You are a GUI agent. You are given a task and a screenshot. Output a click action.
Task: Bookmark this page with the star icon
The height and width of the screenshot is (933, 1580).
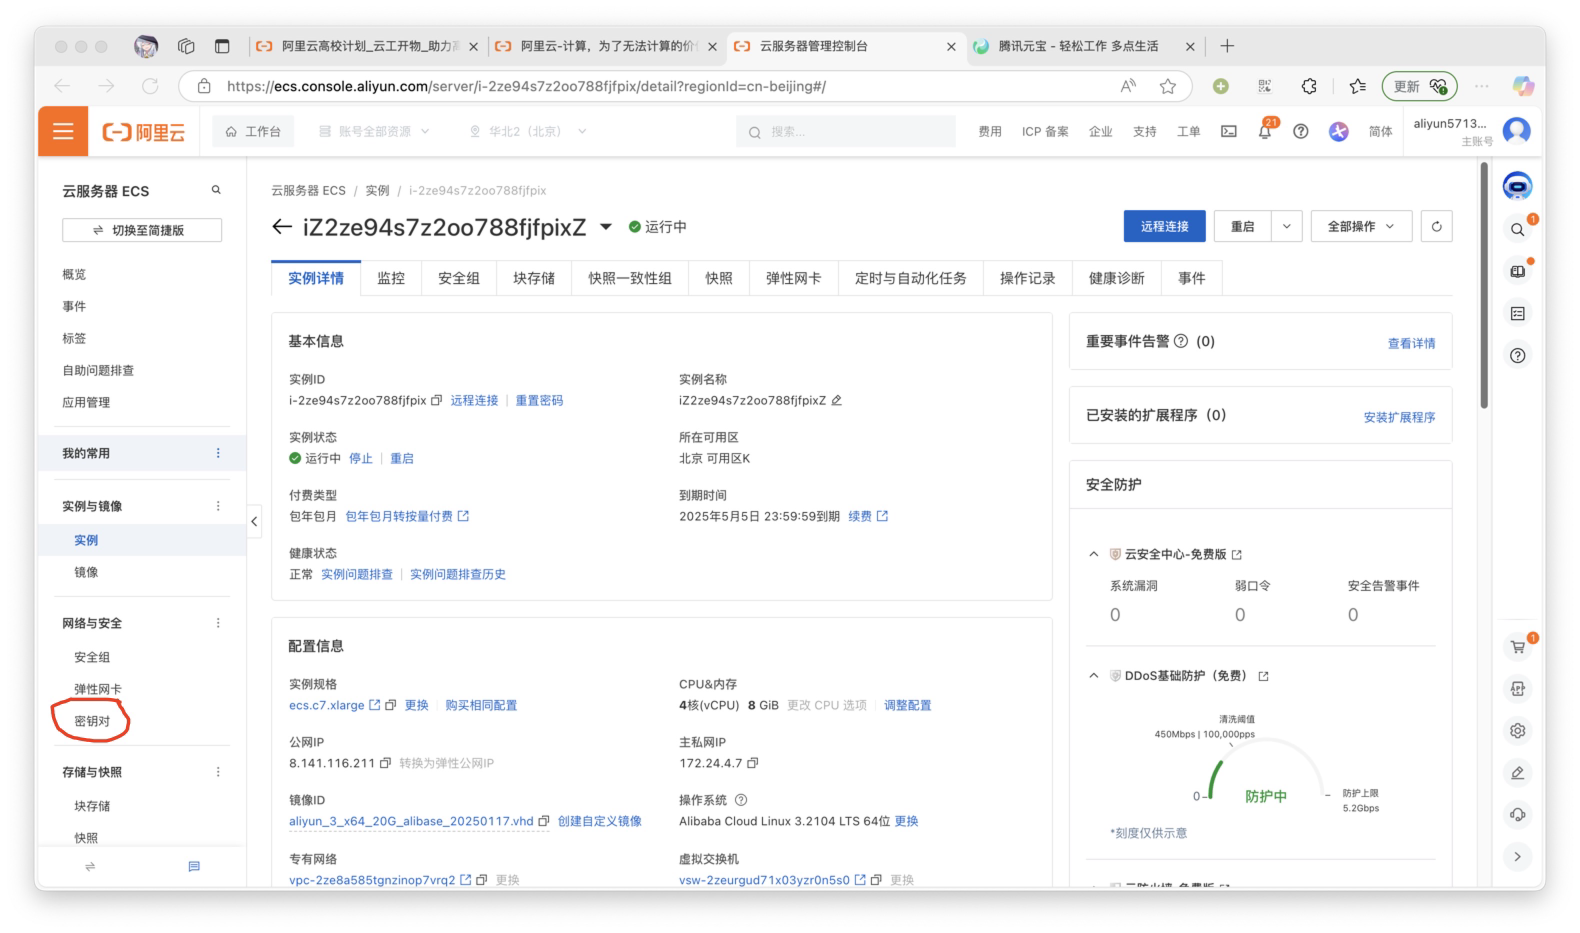coord(1167,86)
